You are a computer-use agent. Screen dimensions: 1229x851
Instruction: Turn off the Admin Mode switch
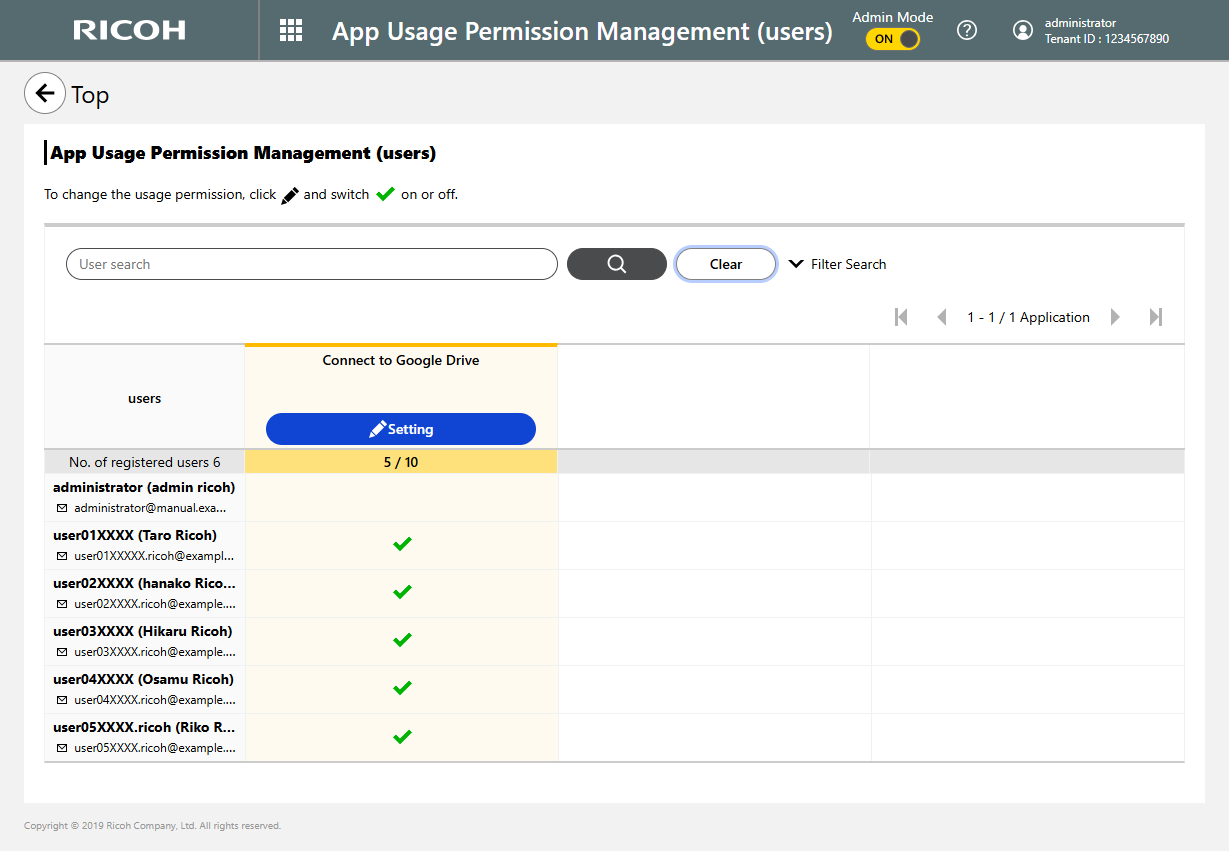[892, 39]
